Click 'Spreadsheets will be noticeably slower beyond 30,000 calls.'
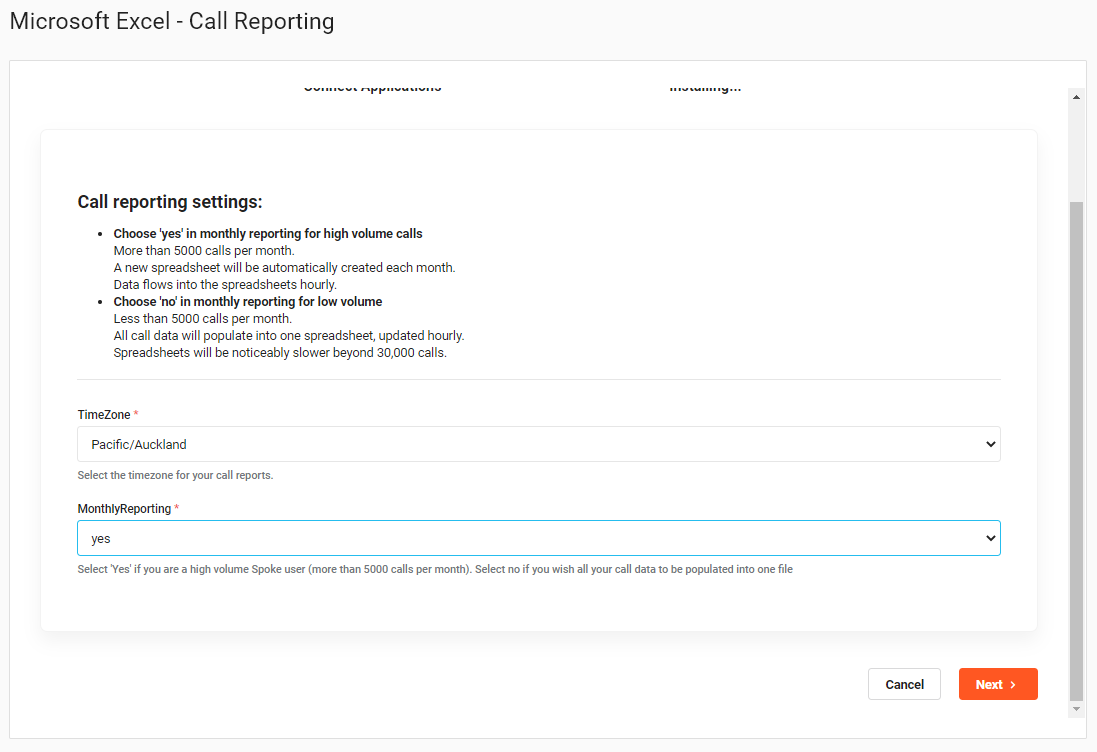This screenshot has height=752, width=1097. (x=281, y=353)
